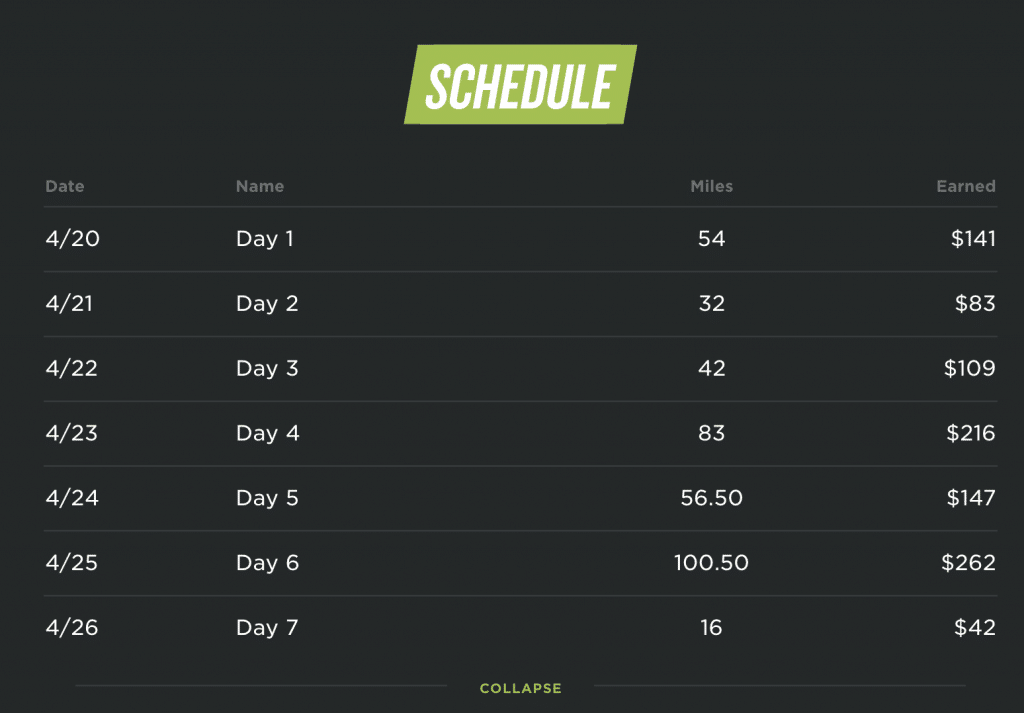The width and height of the screenshot is (1024, 713).
Task: Click the $262 earned amount
Action: tap(968, 563)
